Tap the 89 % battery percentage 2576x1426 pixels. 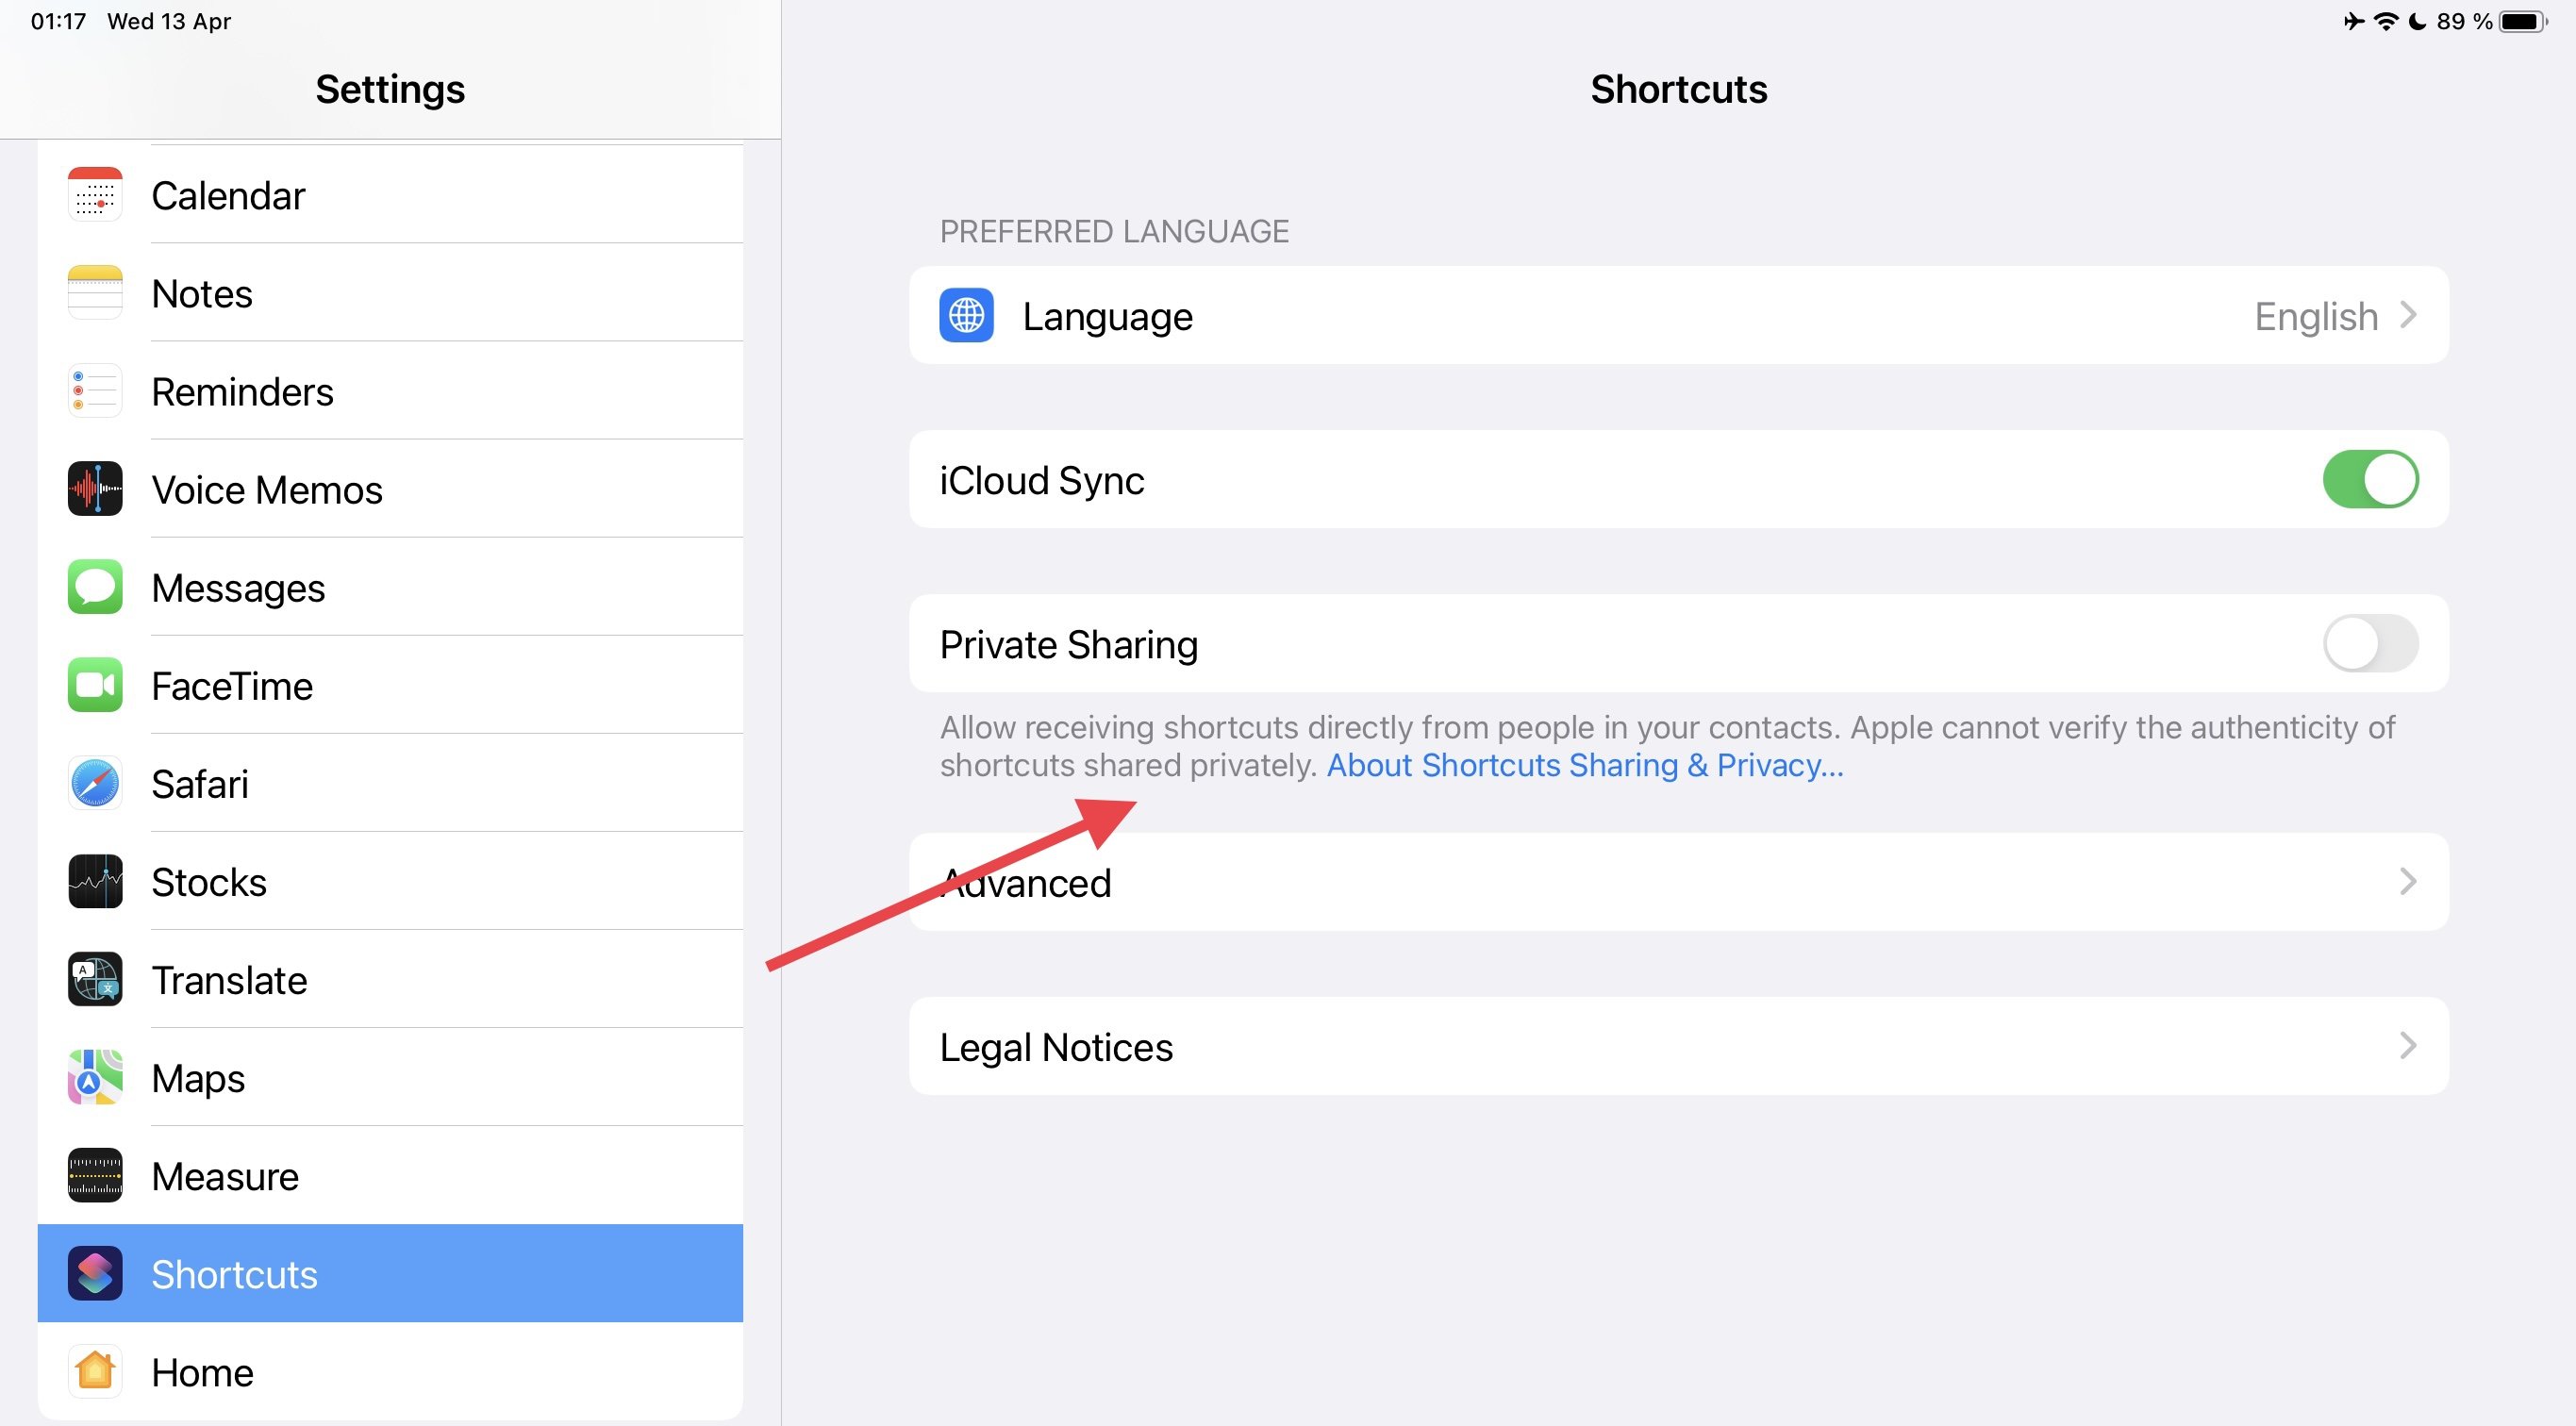tap(2464, 21)
